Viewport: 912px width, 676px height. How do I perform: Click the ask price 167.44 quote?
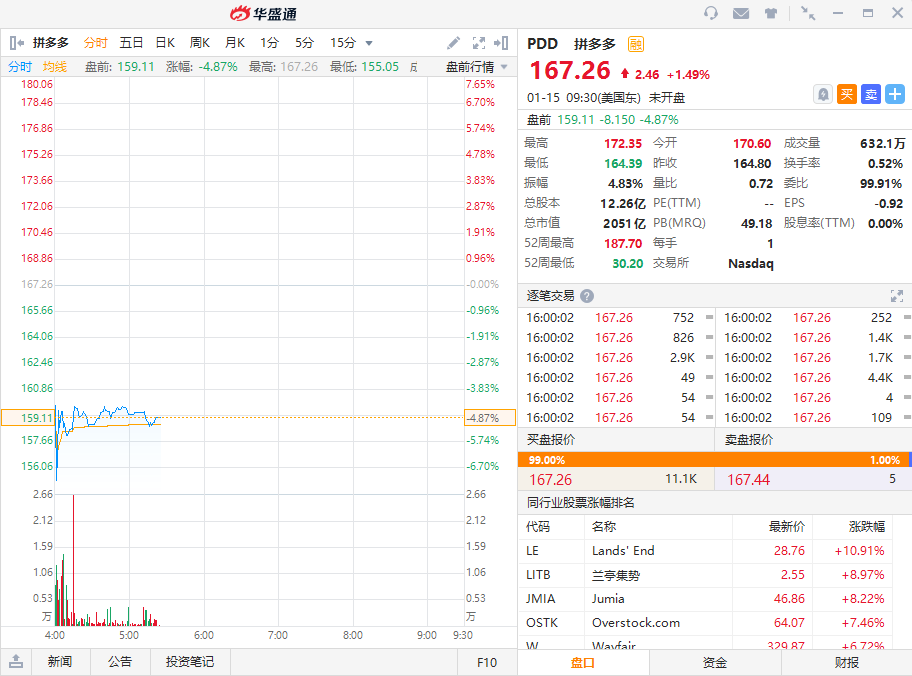click(x=749, y=480)
